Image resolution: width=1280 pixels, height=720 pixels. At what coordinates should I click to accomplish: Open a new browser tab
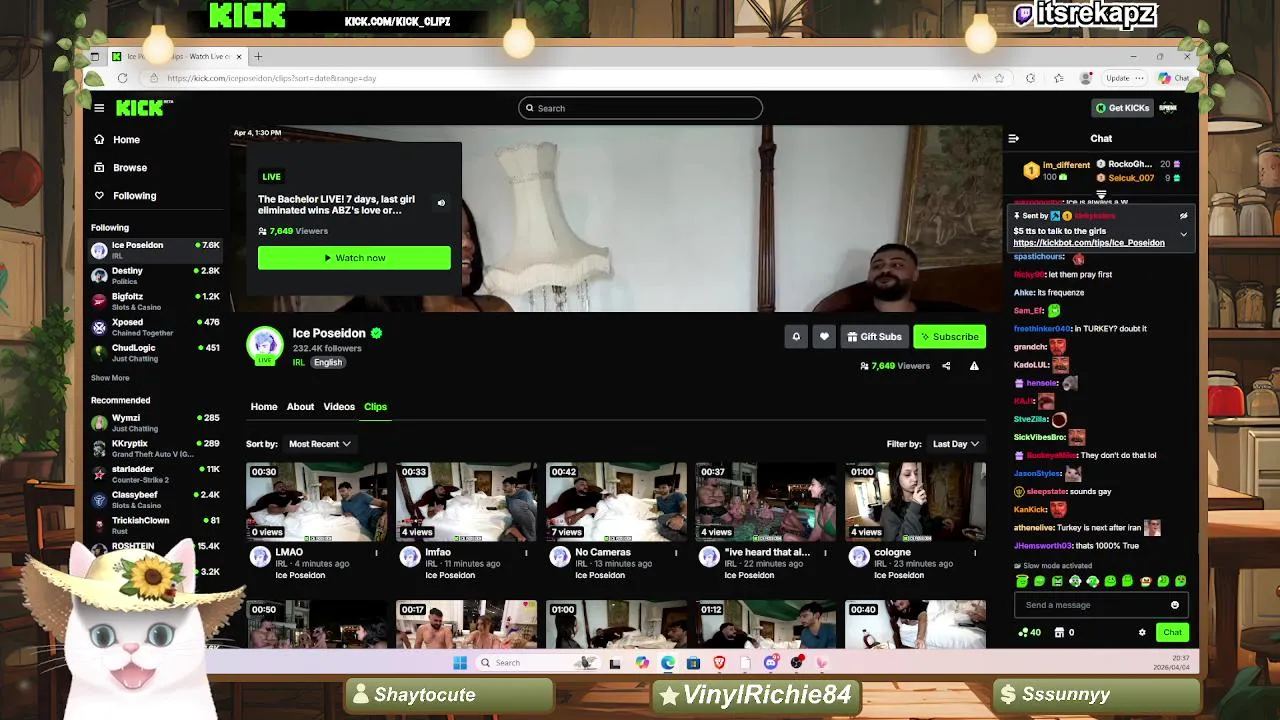point(258,57)
